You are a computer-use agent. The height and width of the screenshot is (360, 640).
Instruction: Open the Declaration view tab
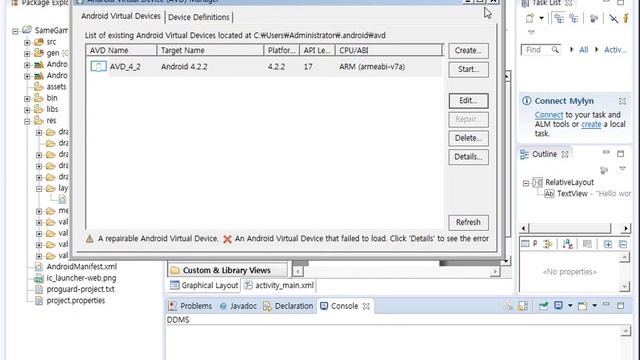(x=288, y=306)
